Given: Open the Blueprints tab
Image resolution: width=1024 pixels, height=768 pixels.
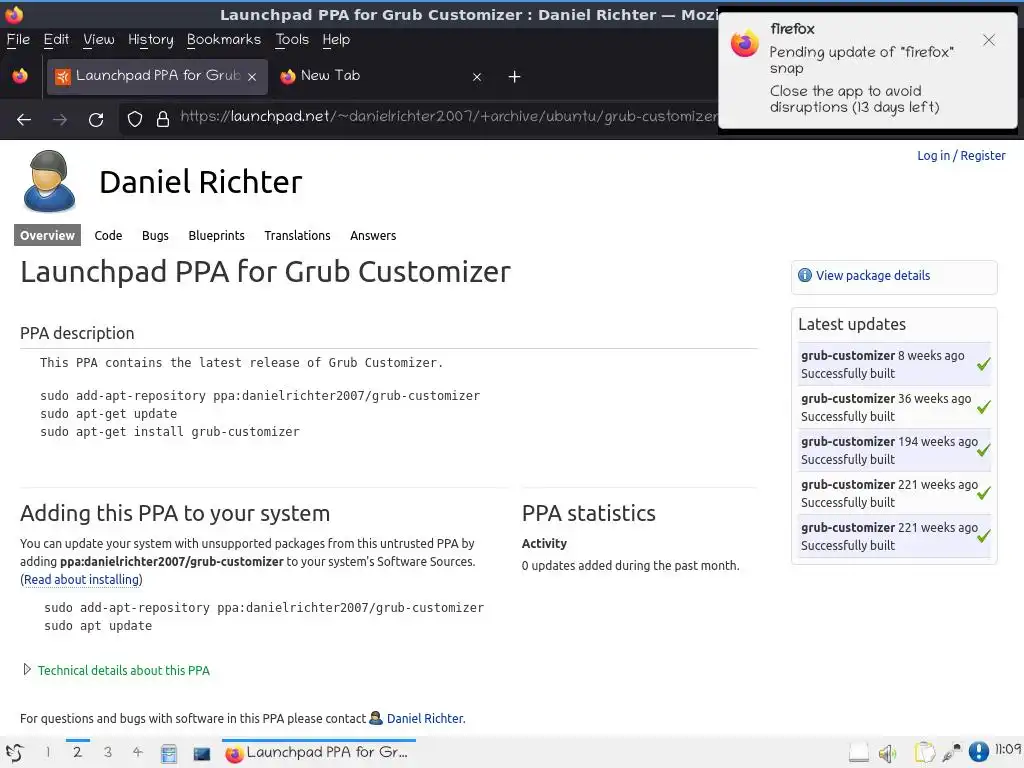Looking at the screenshot, I should pyautogui.click(x=216, y=235).
